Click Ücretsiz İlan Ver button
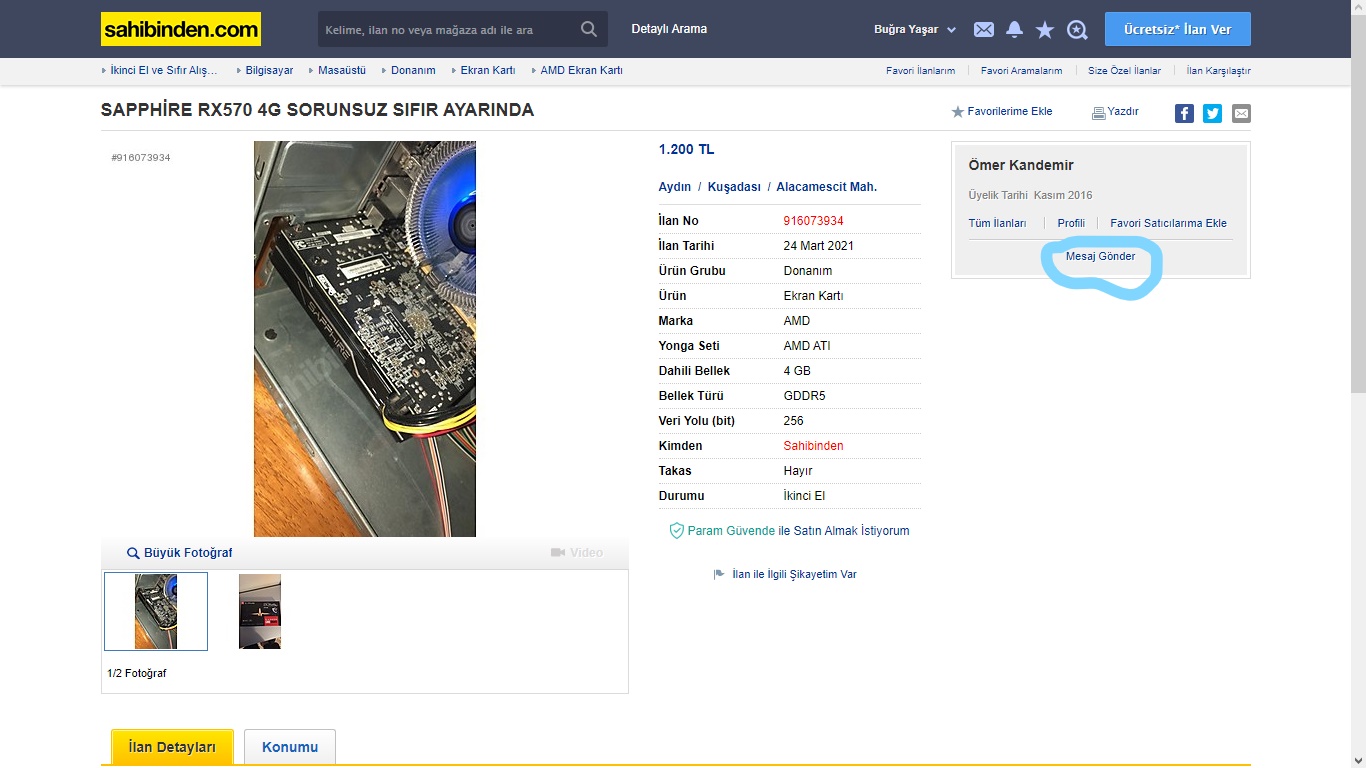 (x=1177, y=29)
